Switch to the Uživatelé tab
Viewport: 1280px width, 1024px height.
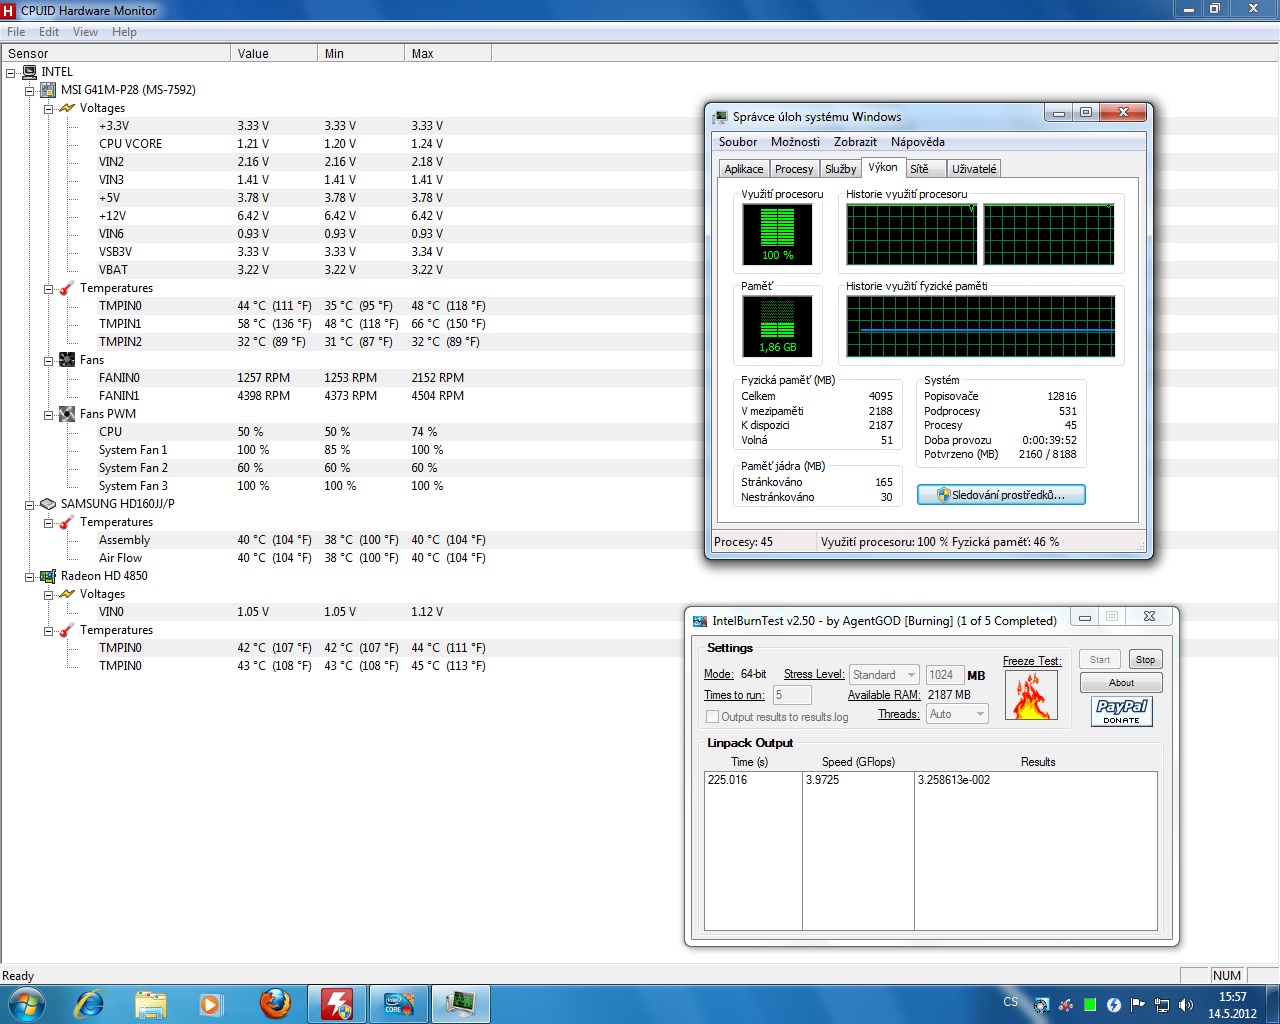974,169
